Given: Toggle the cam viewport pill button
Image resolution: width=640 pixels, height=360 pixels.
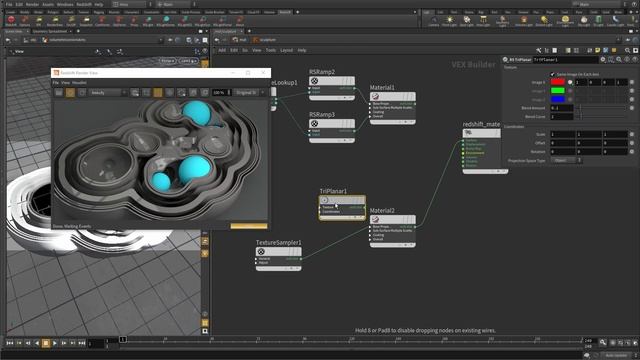Looking at the screenshot, I should (x=188, y=60).
